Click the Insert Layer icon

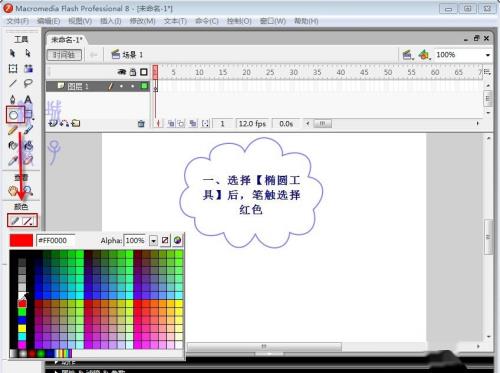point(53,124)
